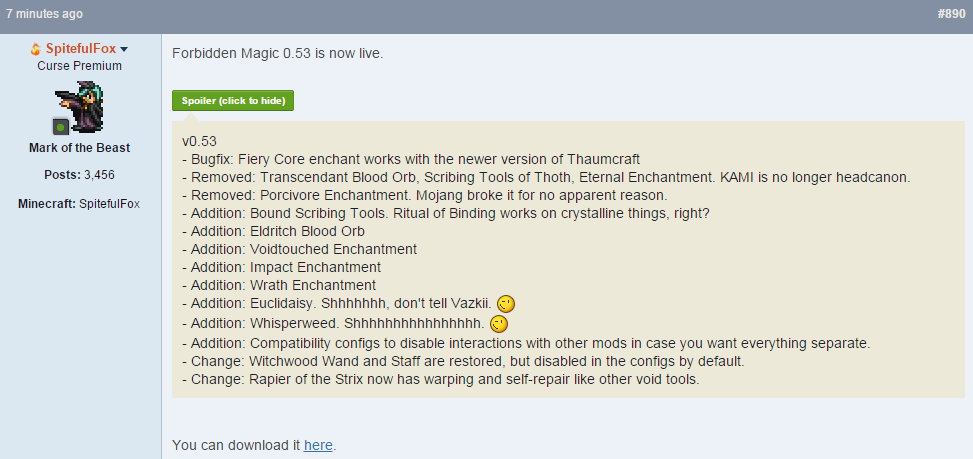Click the Minecraft: SpitefulFox account name
This screenshot has width=973, height=459.
pos(79,203)
